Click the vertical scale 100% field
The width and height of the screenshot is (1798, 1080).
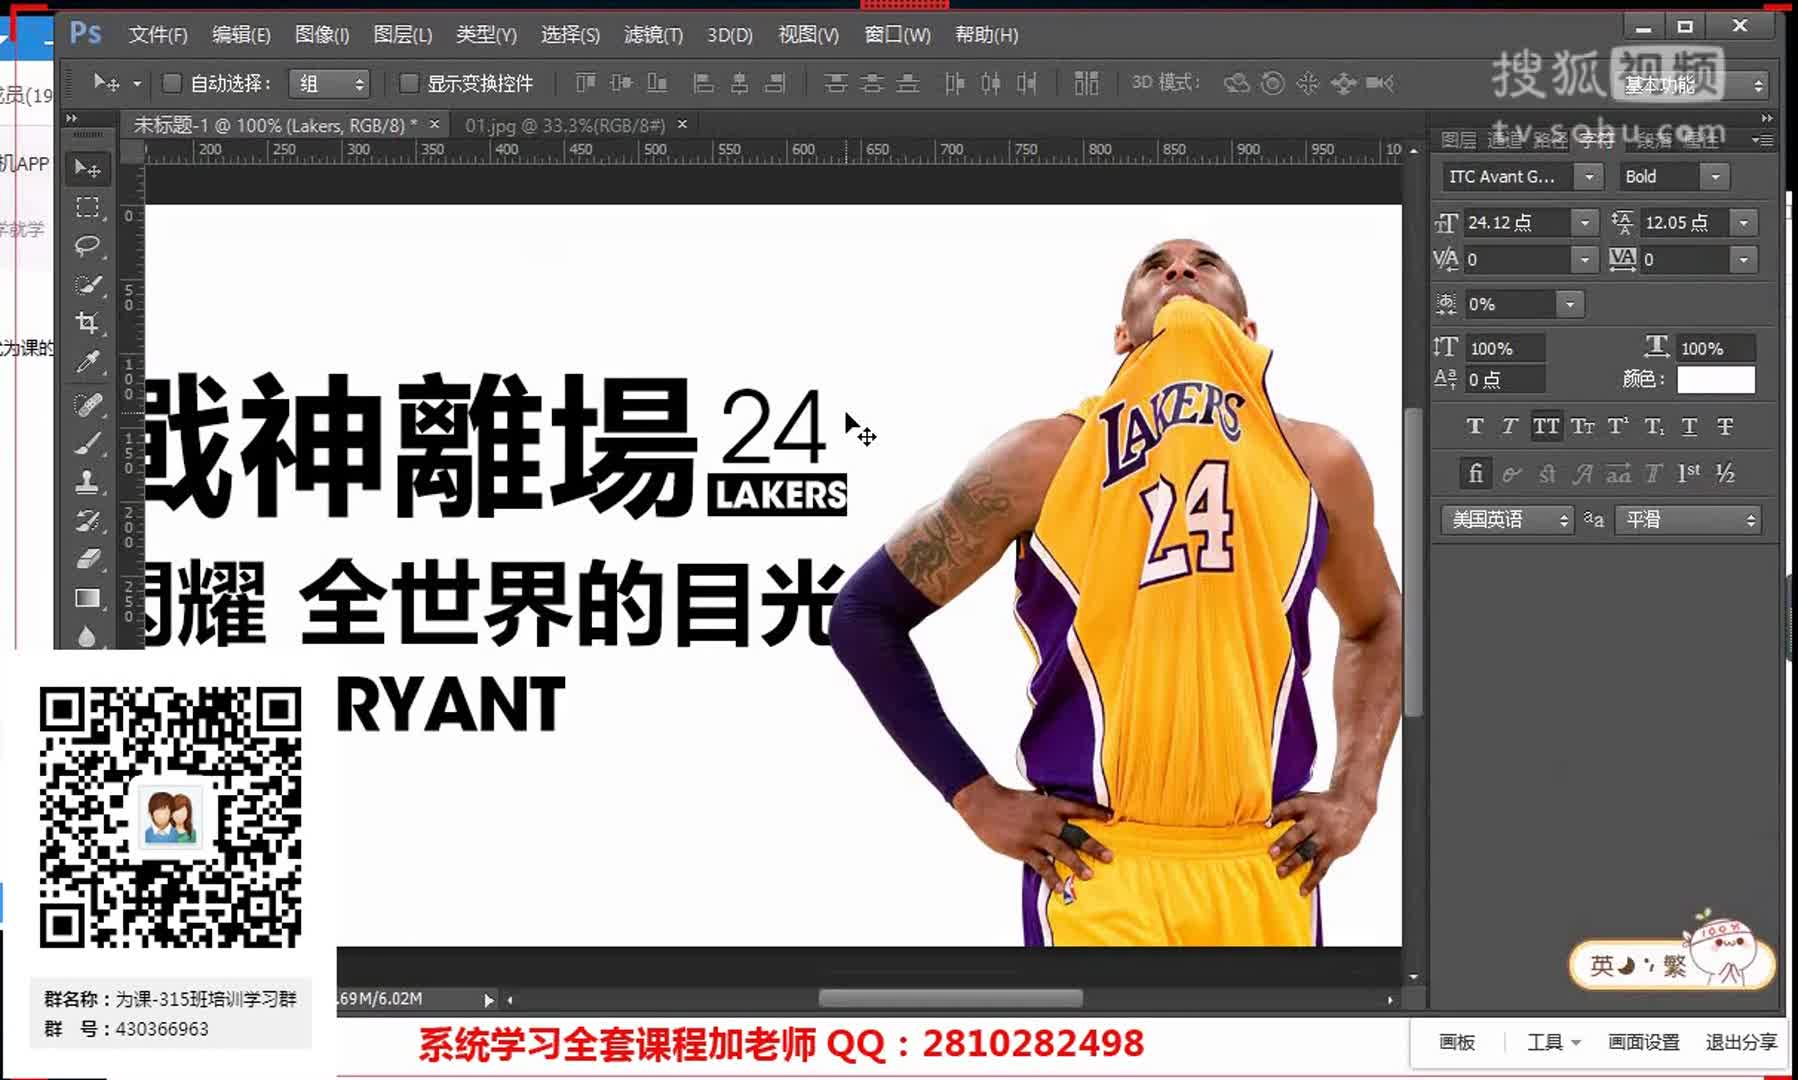coord(1505,348)
